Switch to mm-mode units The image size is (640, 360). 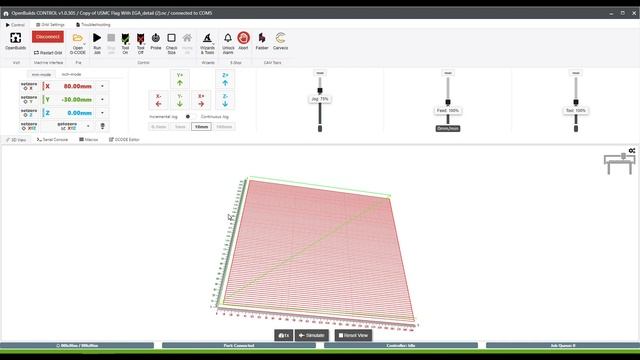[41, 75]
